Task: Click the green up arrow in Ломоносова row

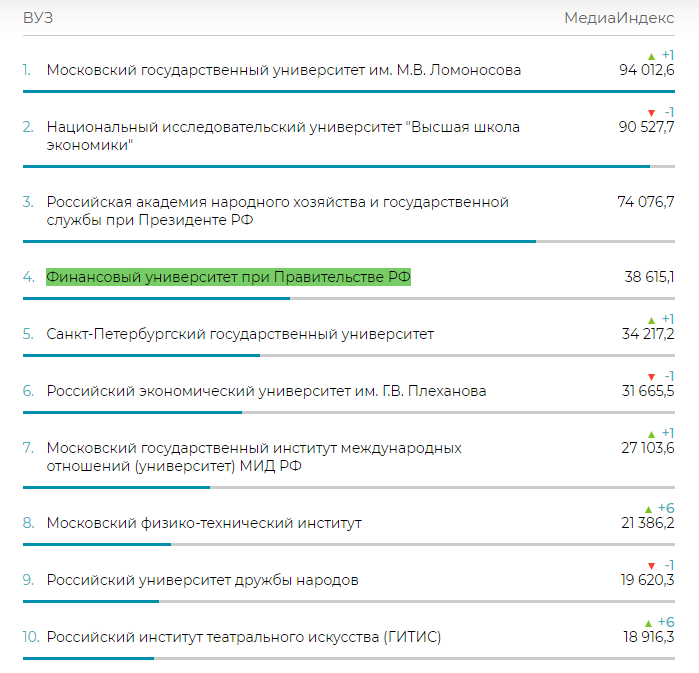Action: pos(652,56)
